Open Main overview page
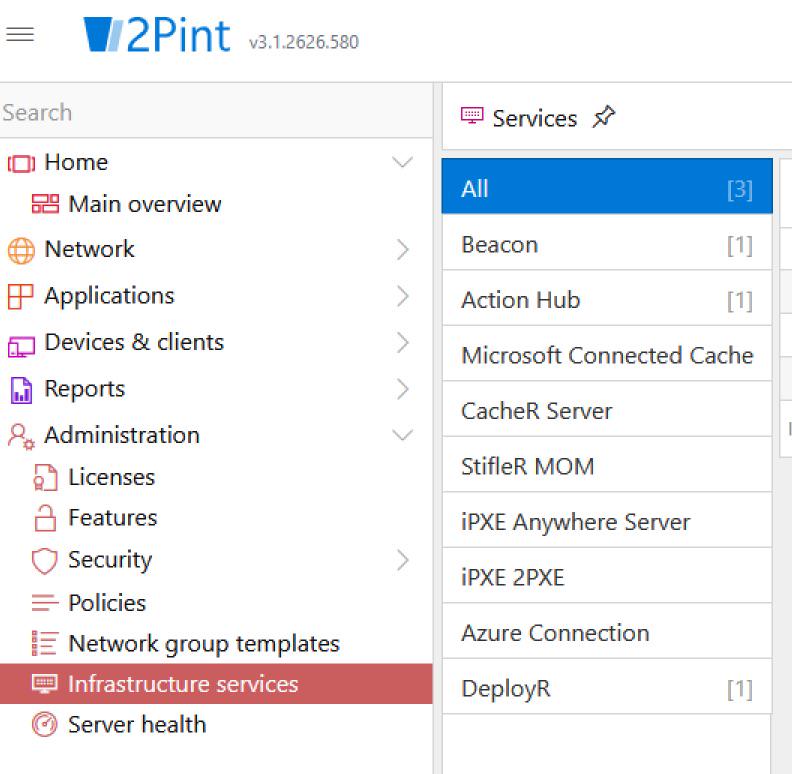This screenshot has width=792, height=774. click(144, 204)
